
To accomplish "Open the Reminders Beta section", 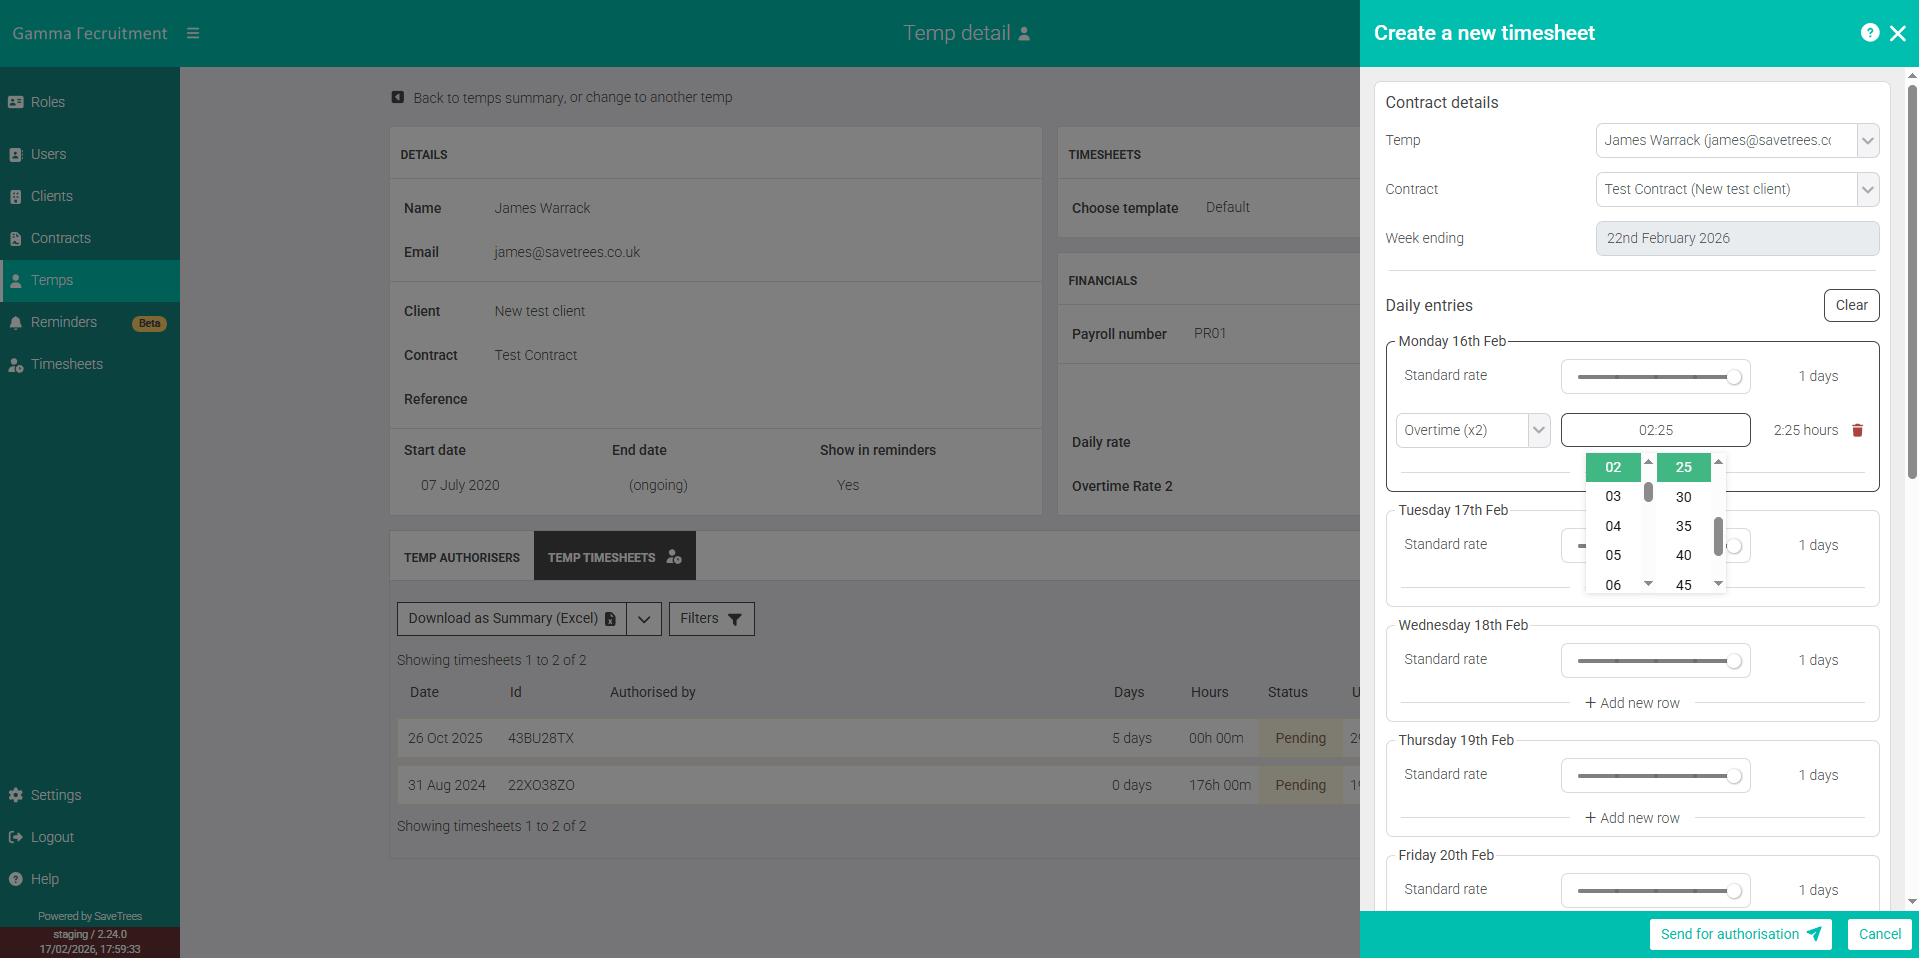I will (64, 322).
